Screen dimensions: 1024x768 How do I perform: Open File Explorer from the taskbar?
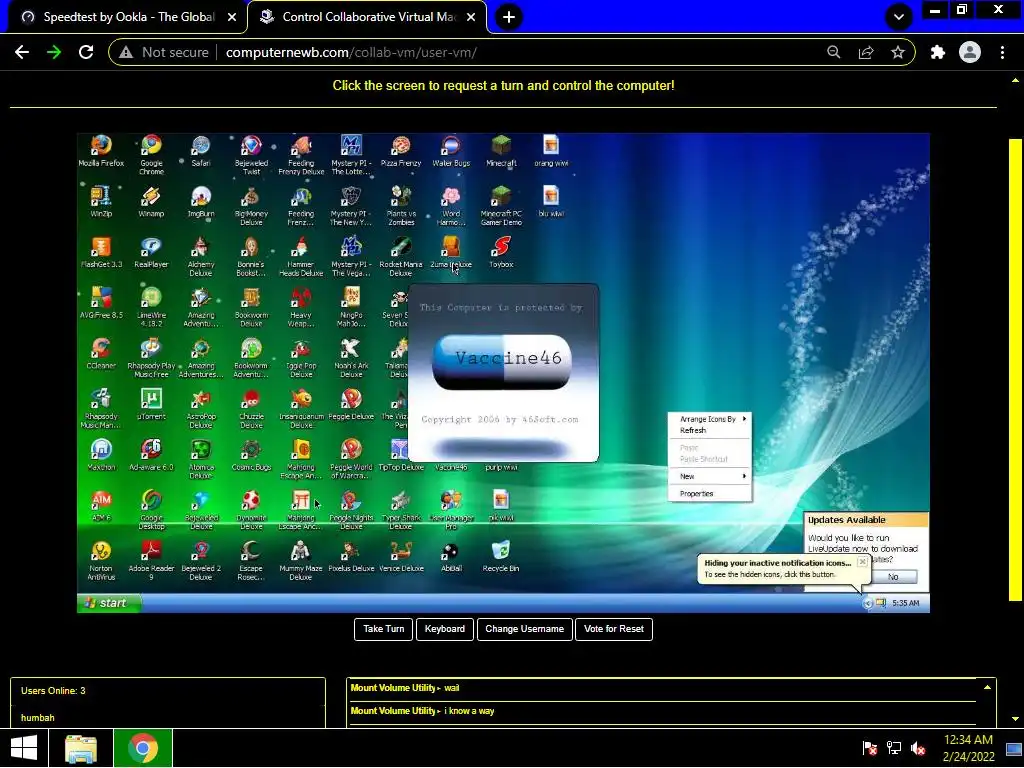81,748
